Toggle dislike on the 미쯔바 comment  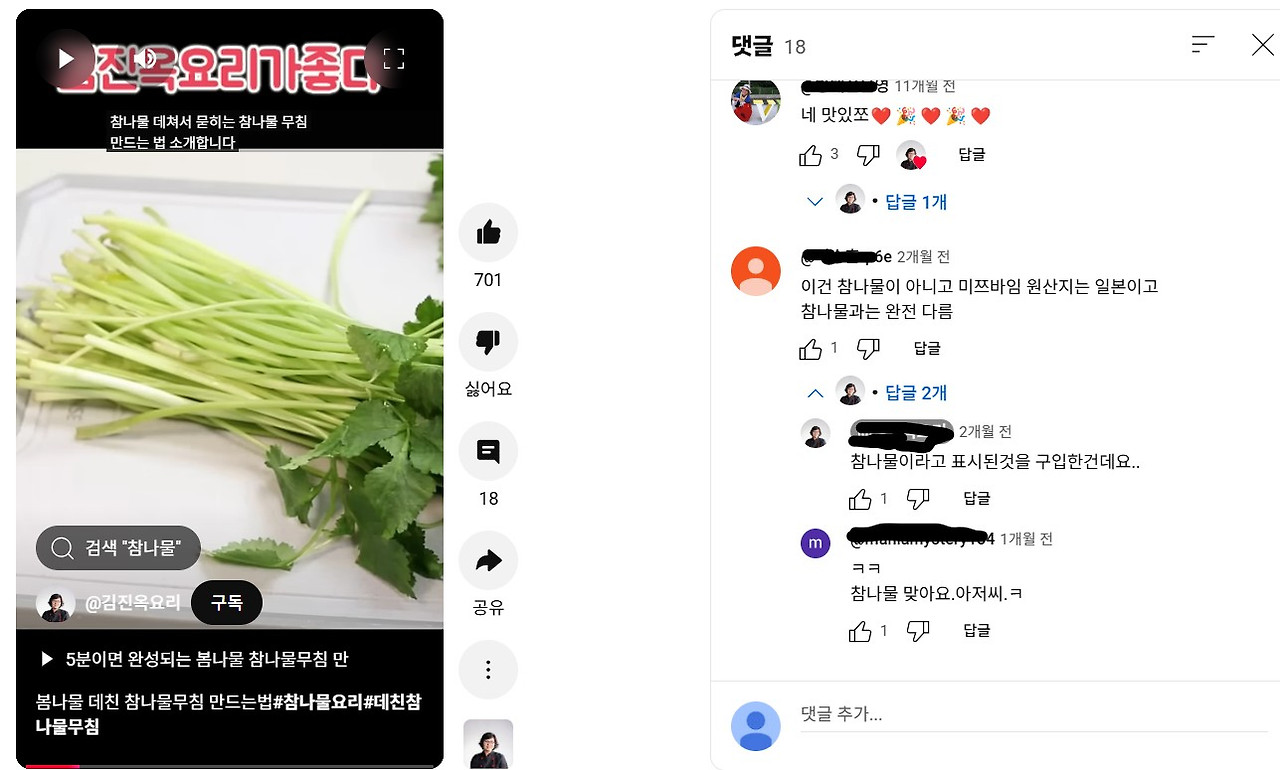tap(868, 349)
